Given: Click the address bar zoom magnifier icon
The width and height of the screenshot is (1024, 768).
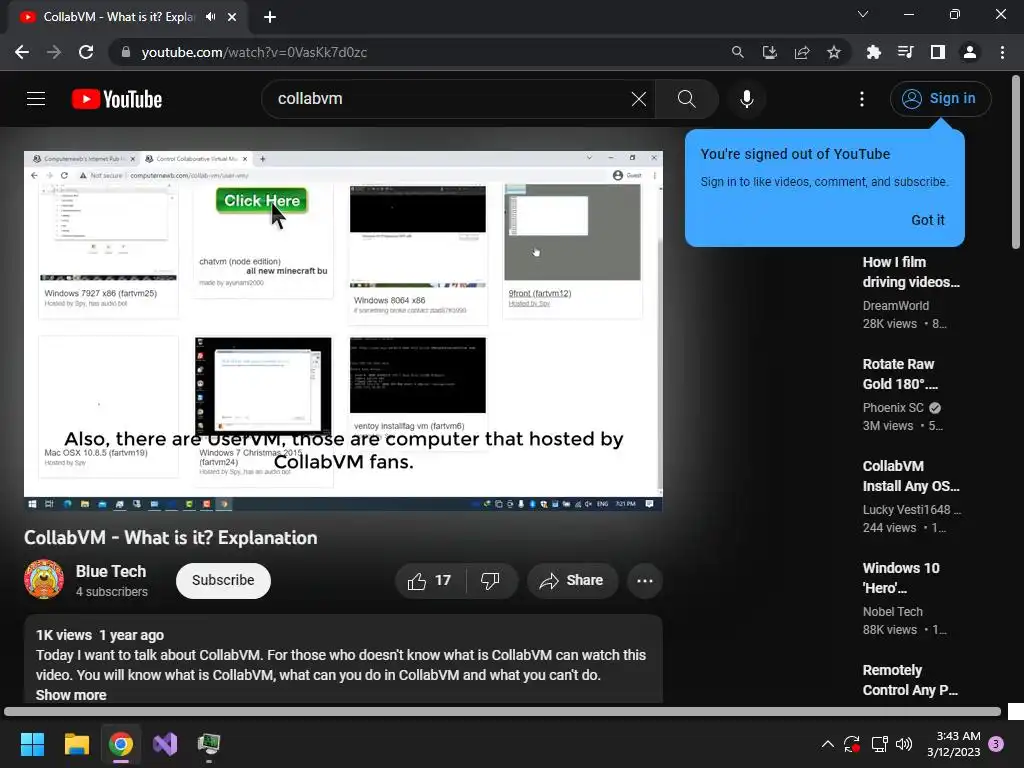Looking at the screenshot, I should (737, 52).
